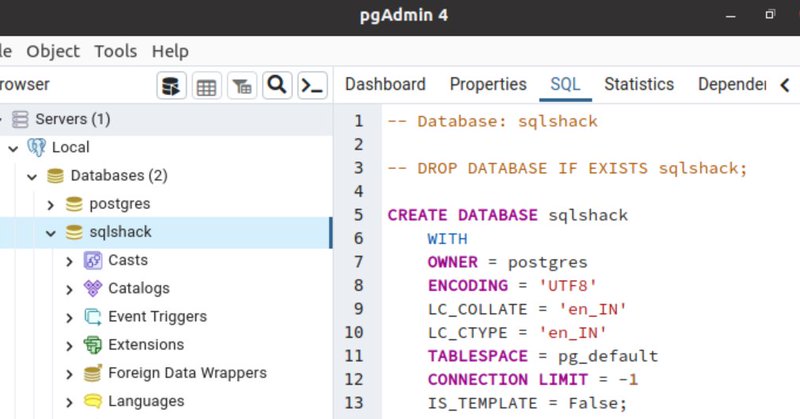800x419 pixels.
Task: Open the Object menu
Action: click(x=53, y=51)
